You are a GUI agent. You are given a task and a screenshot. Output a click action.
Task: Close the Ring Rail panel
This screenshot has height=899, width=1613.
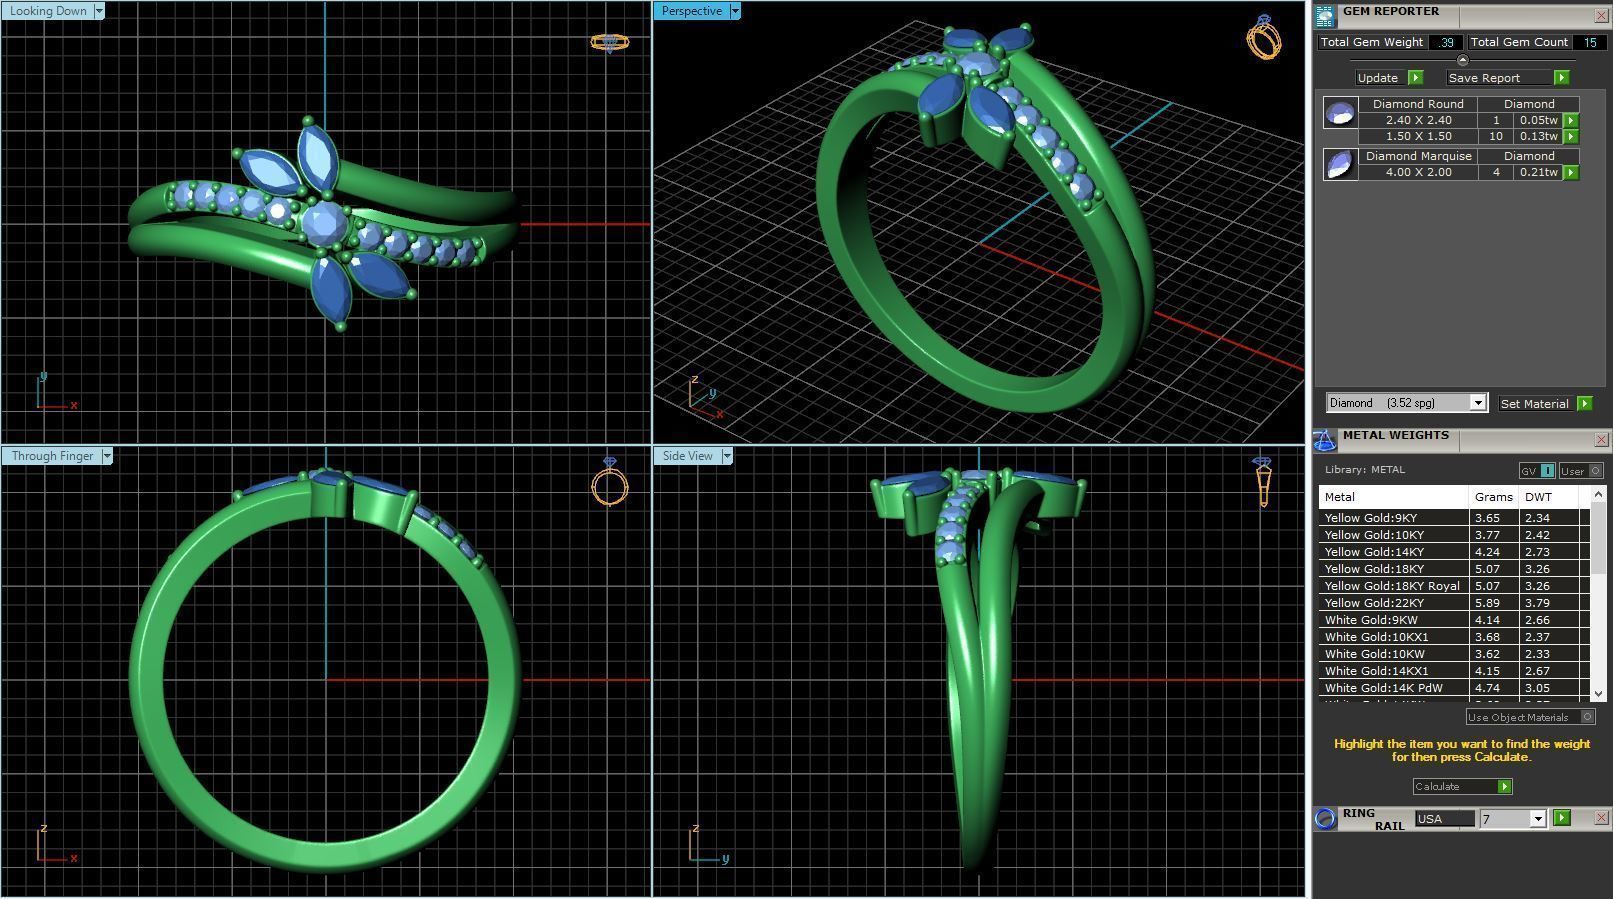point(1601,817)
